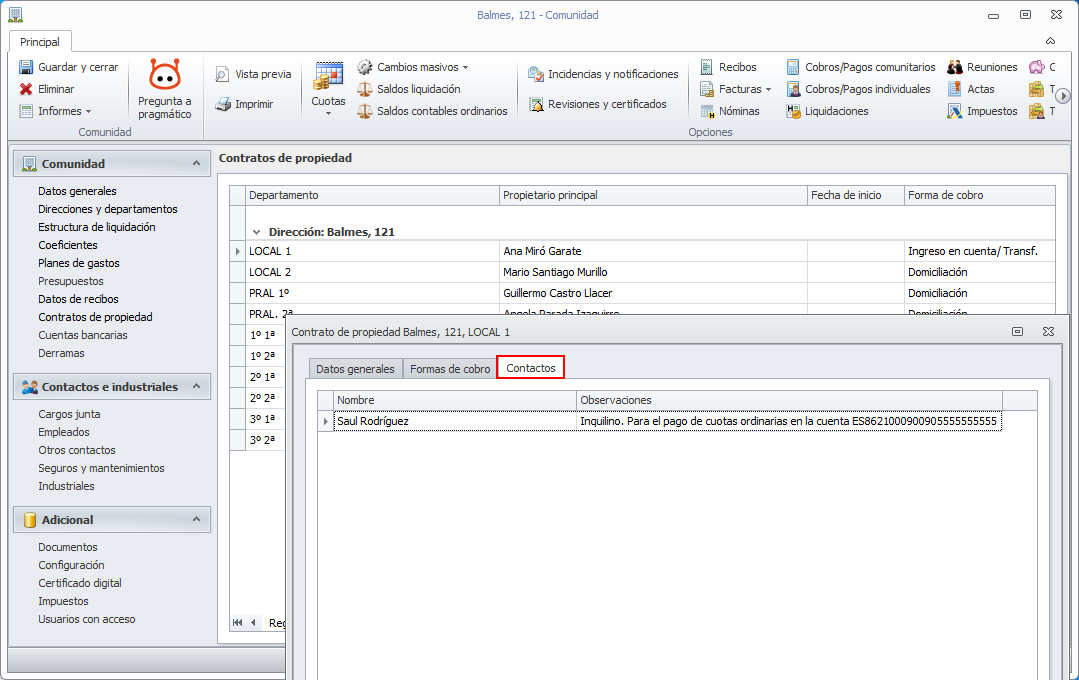This screenshot has height=680, width=1079.
Task: Click the Informes table icon
Action: coord(26,111)
